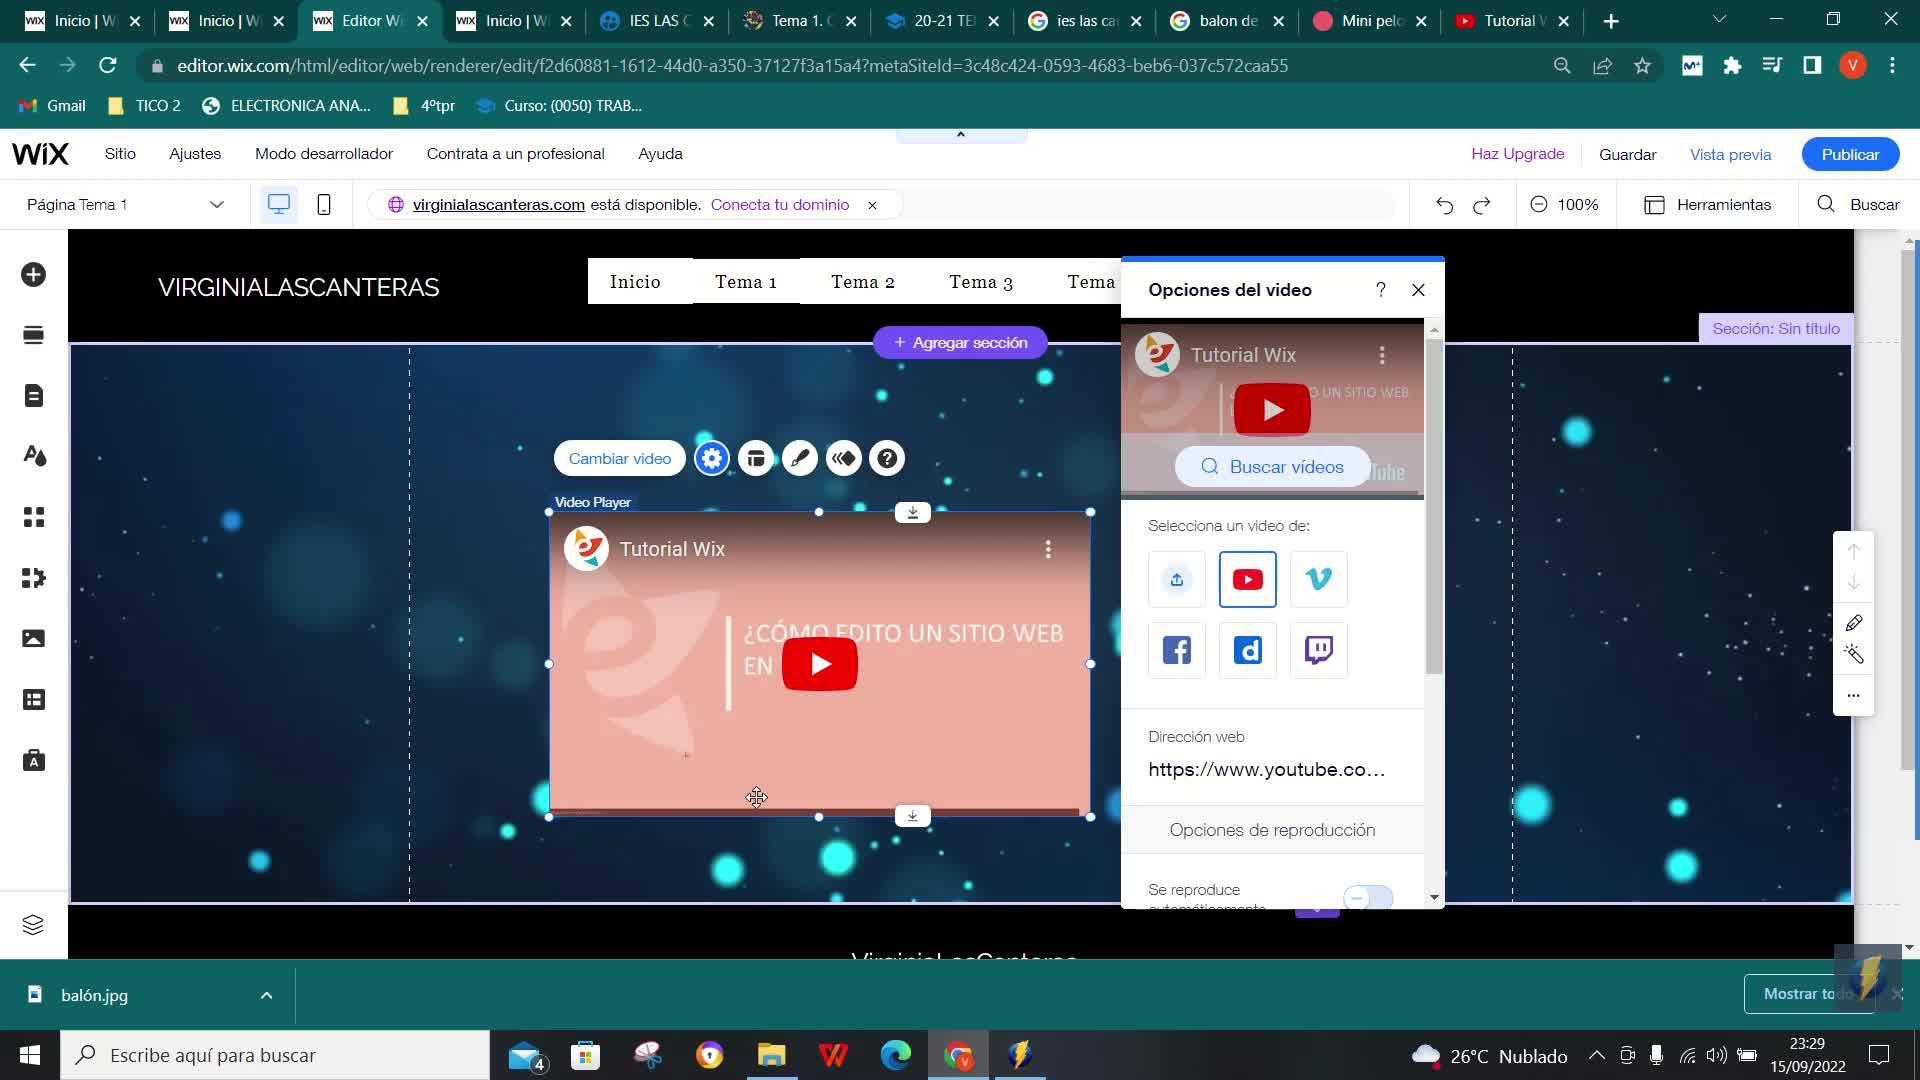Toggle autoplay switch in video options
1920x1080 pixels.
1367,897
